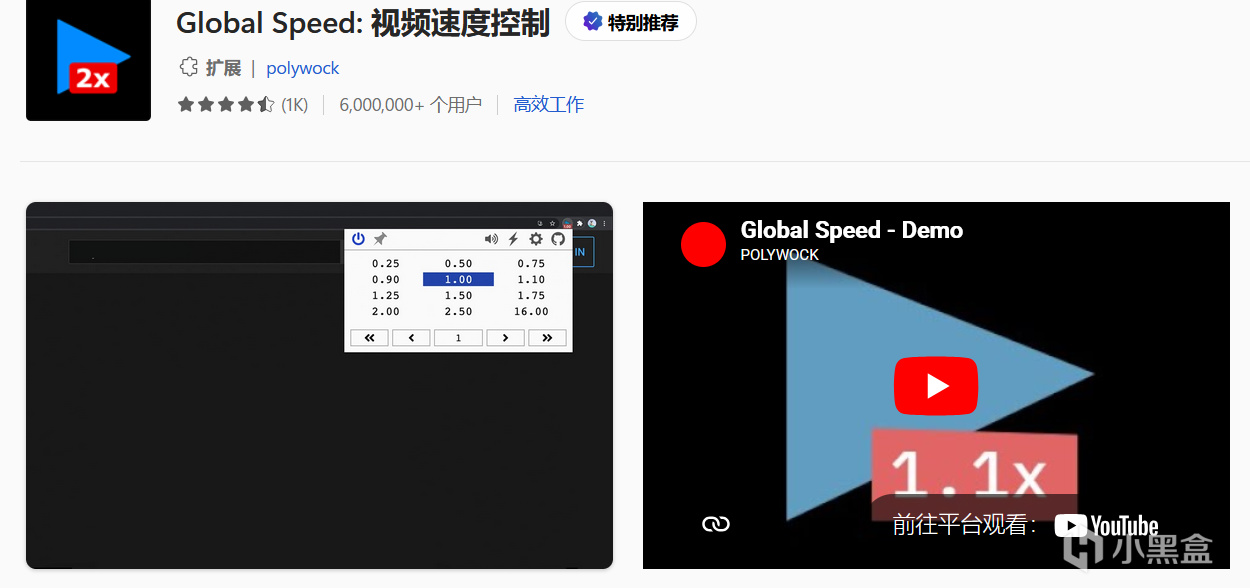
Task: Click the copy link icon on video
Action: click(x=716, y=524)
